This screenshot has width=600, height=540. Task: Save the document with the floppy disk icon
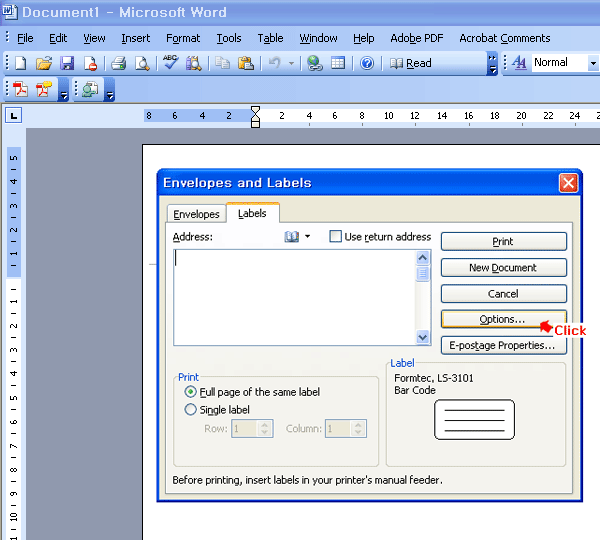tap(67, 63)
